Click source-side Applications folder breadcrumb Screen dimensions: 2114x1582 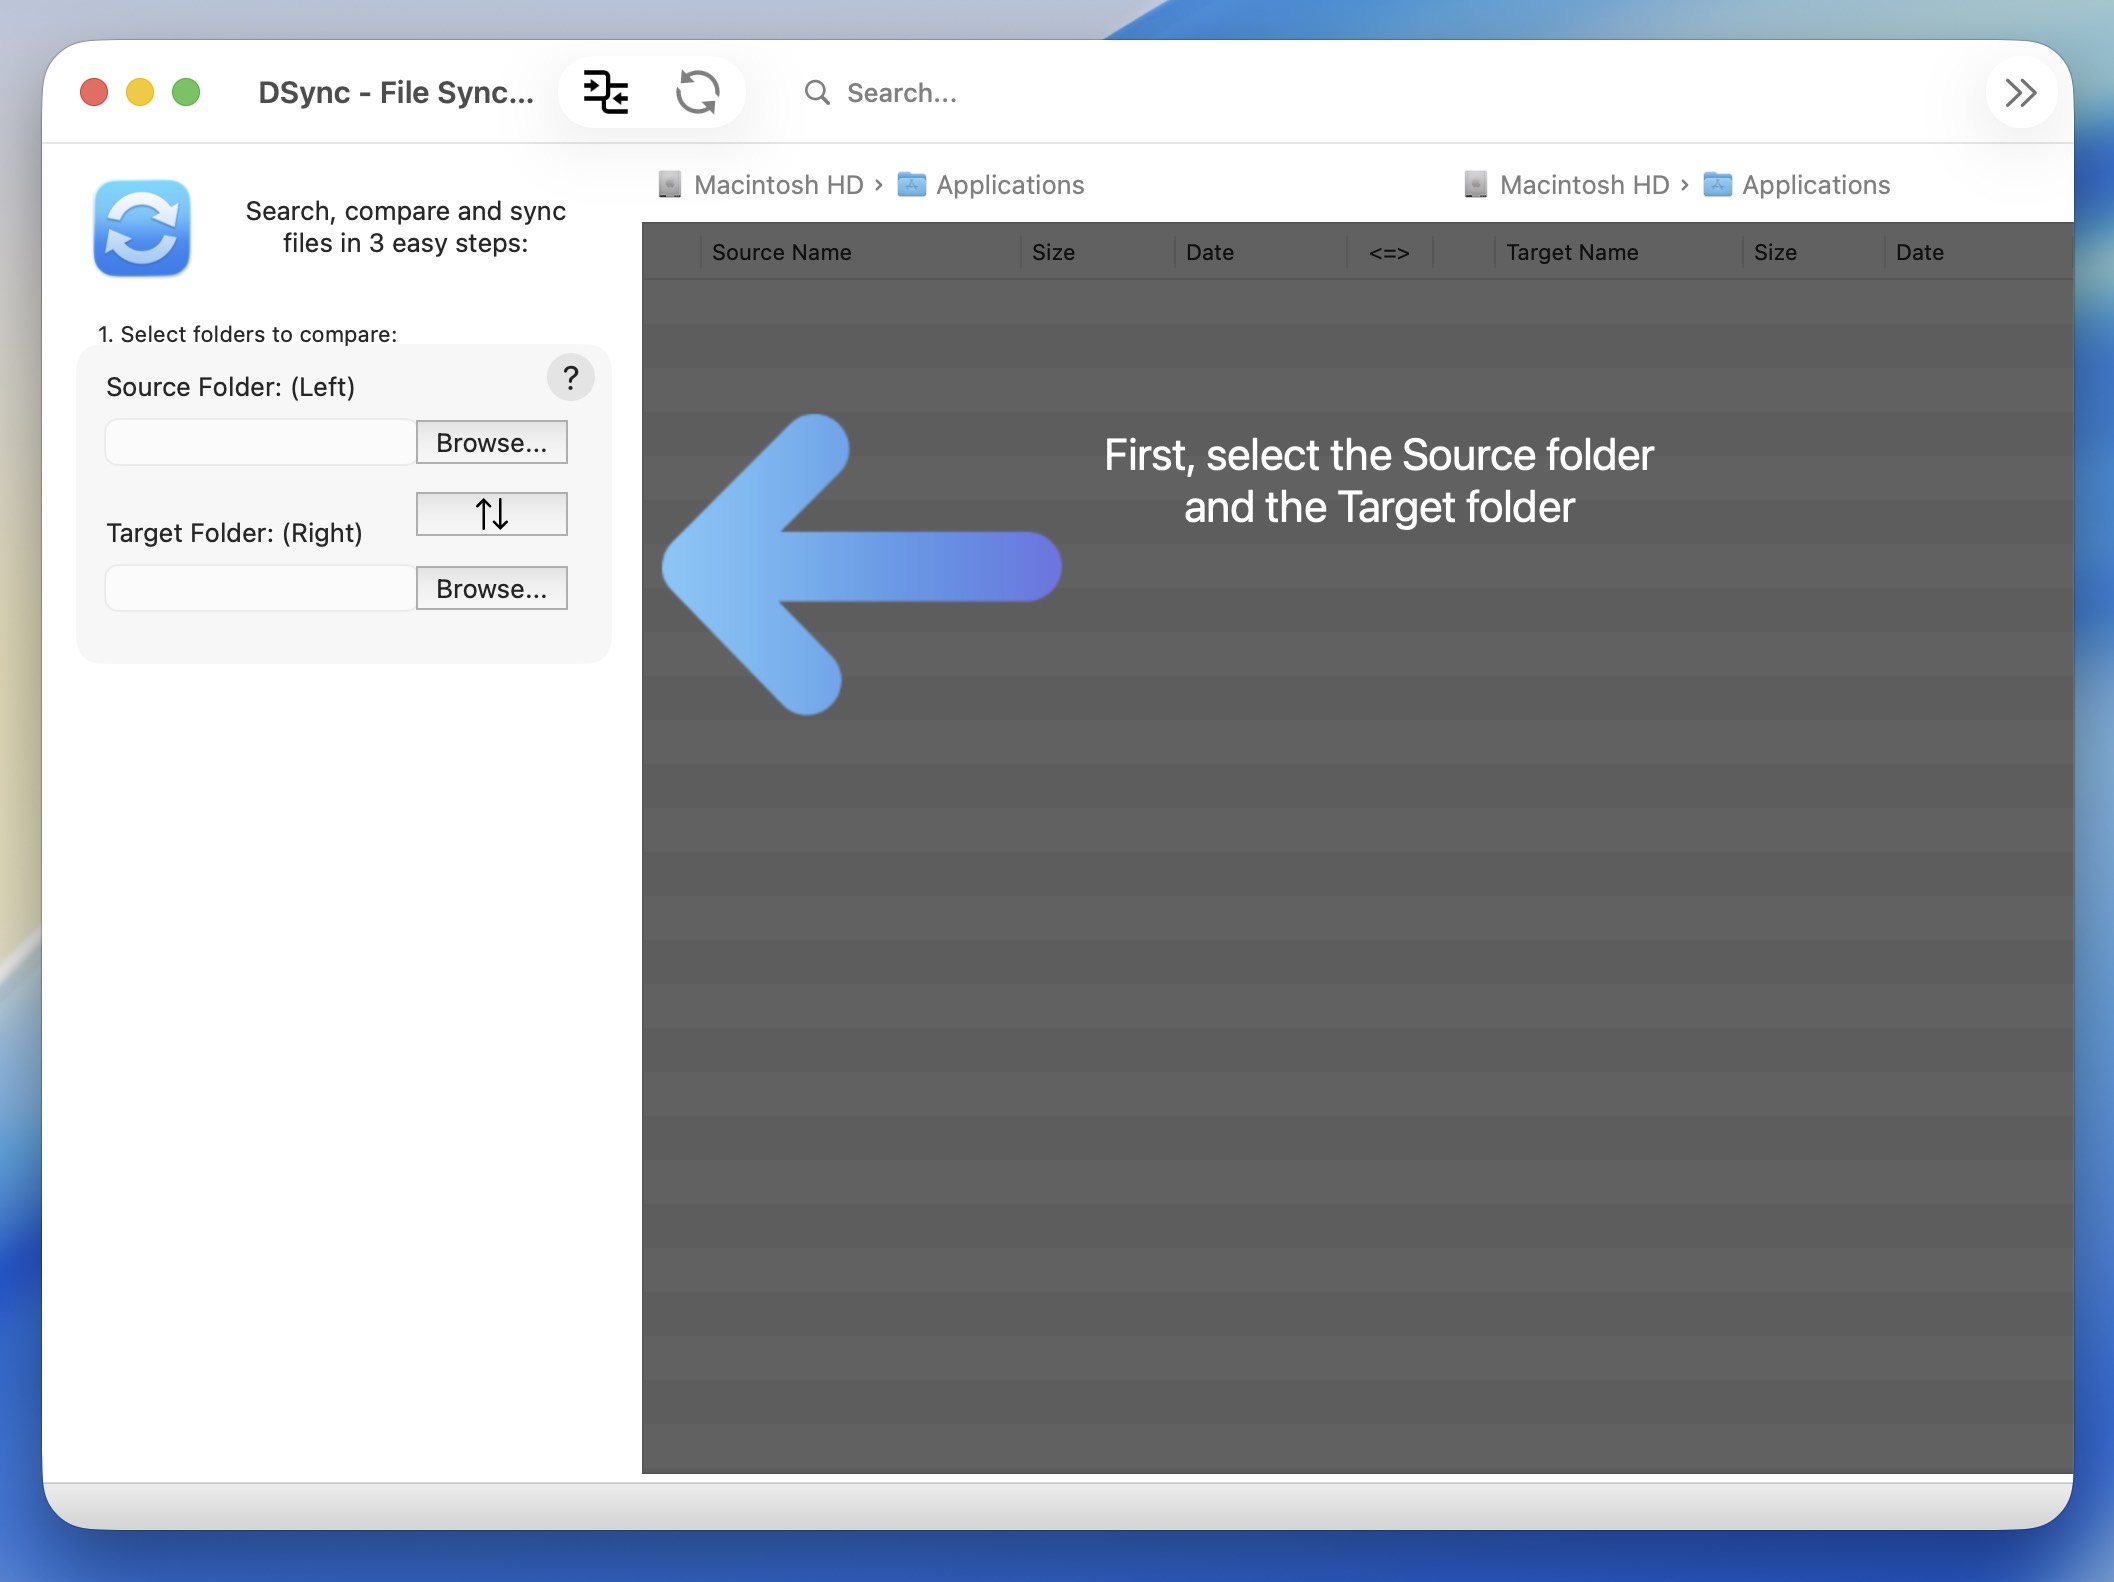1008,185
